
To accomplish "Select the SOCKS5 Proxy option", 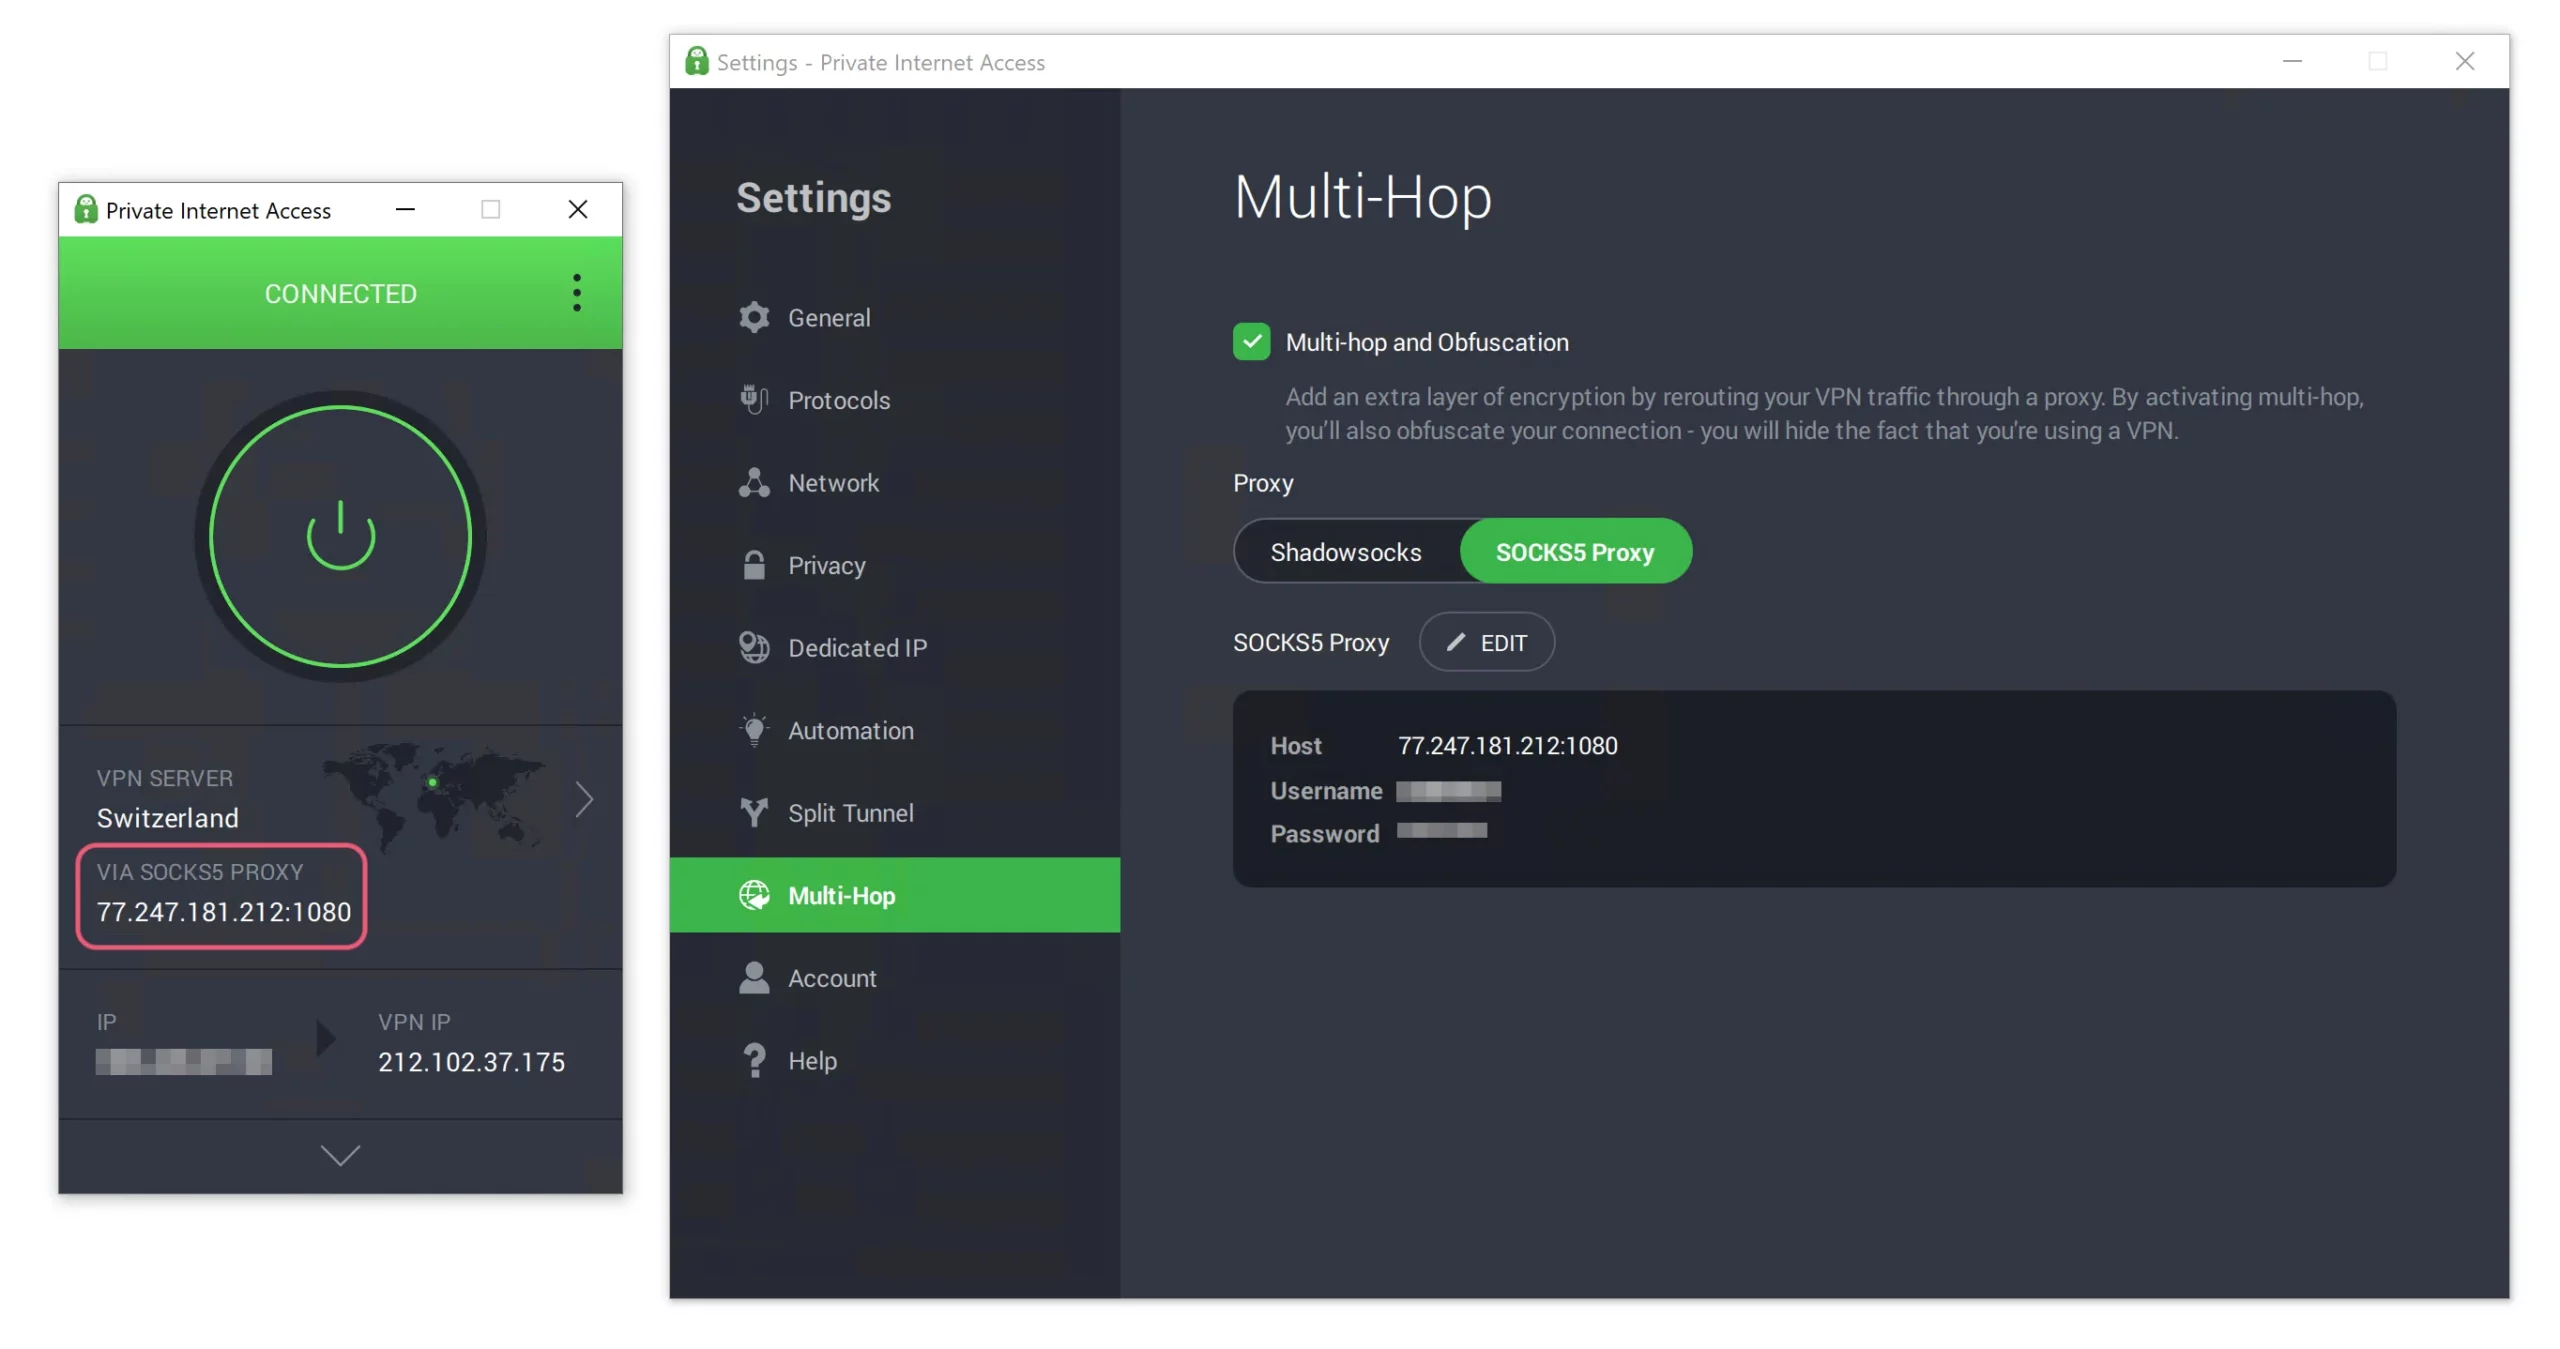I will tap(1575, 551).
